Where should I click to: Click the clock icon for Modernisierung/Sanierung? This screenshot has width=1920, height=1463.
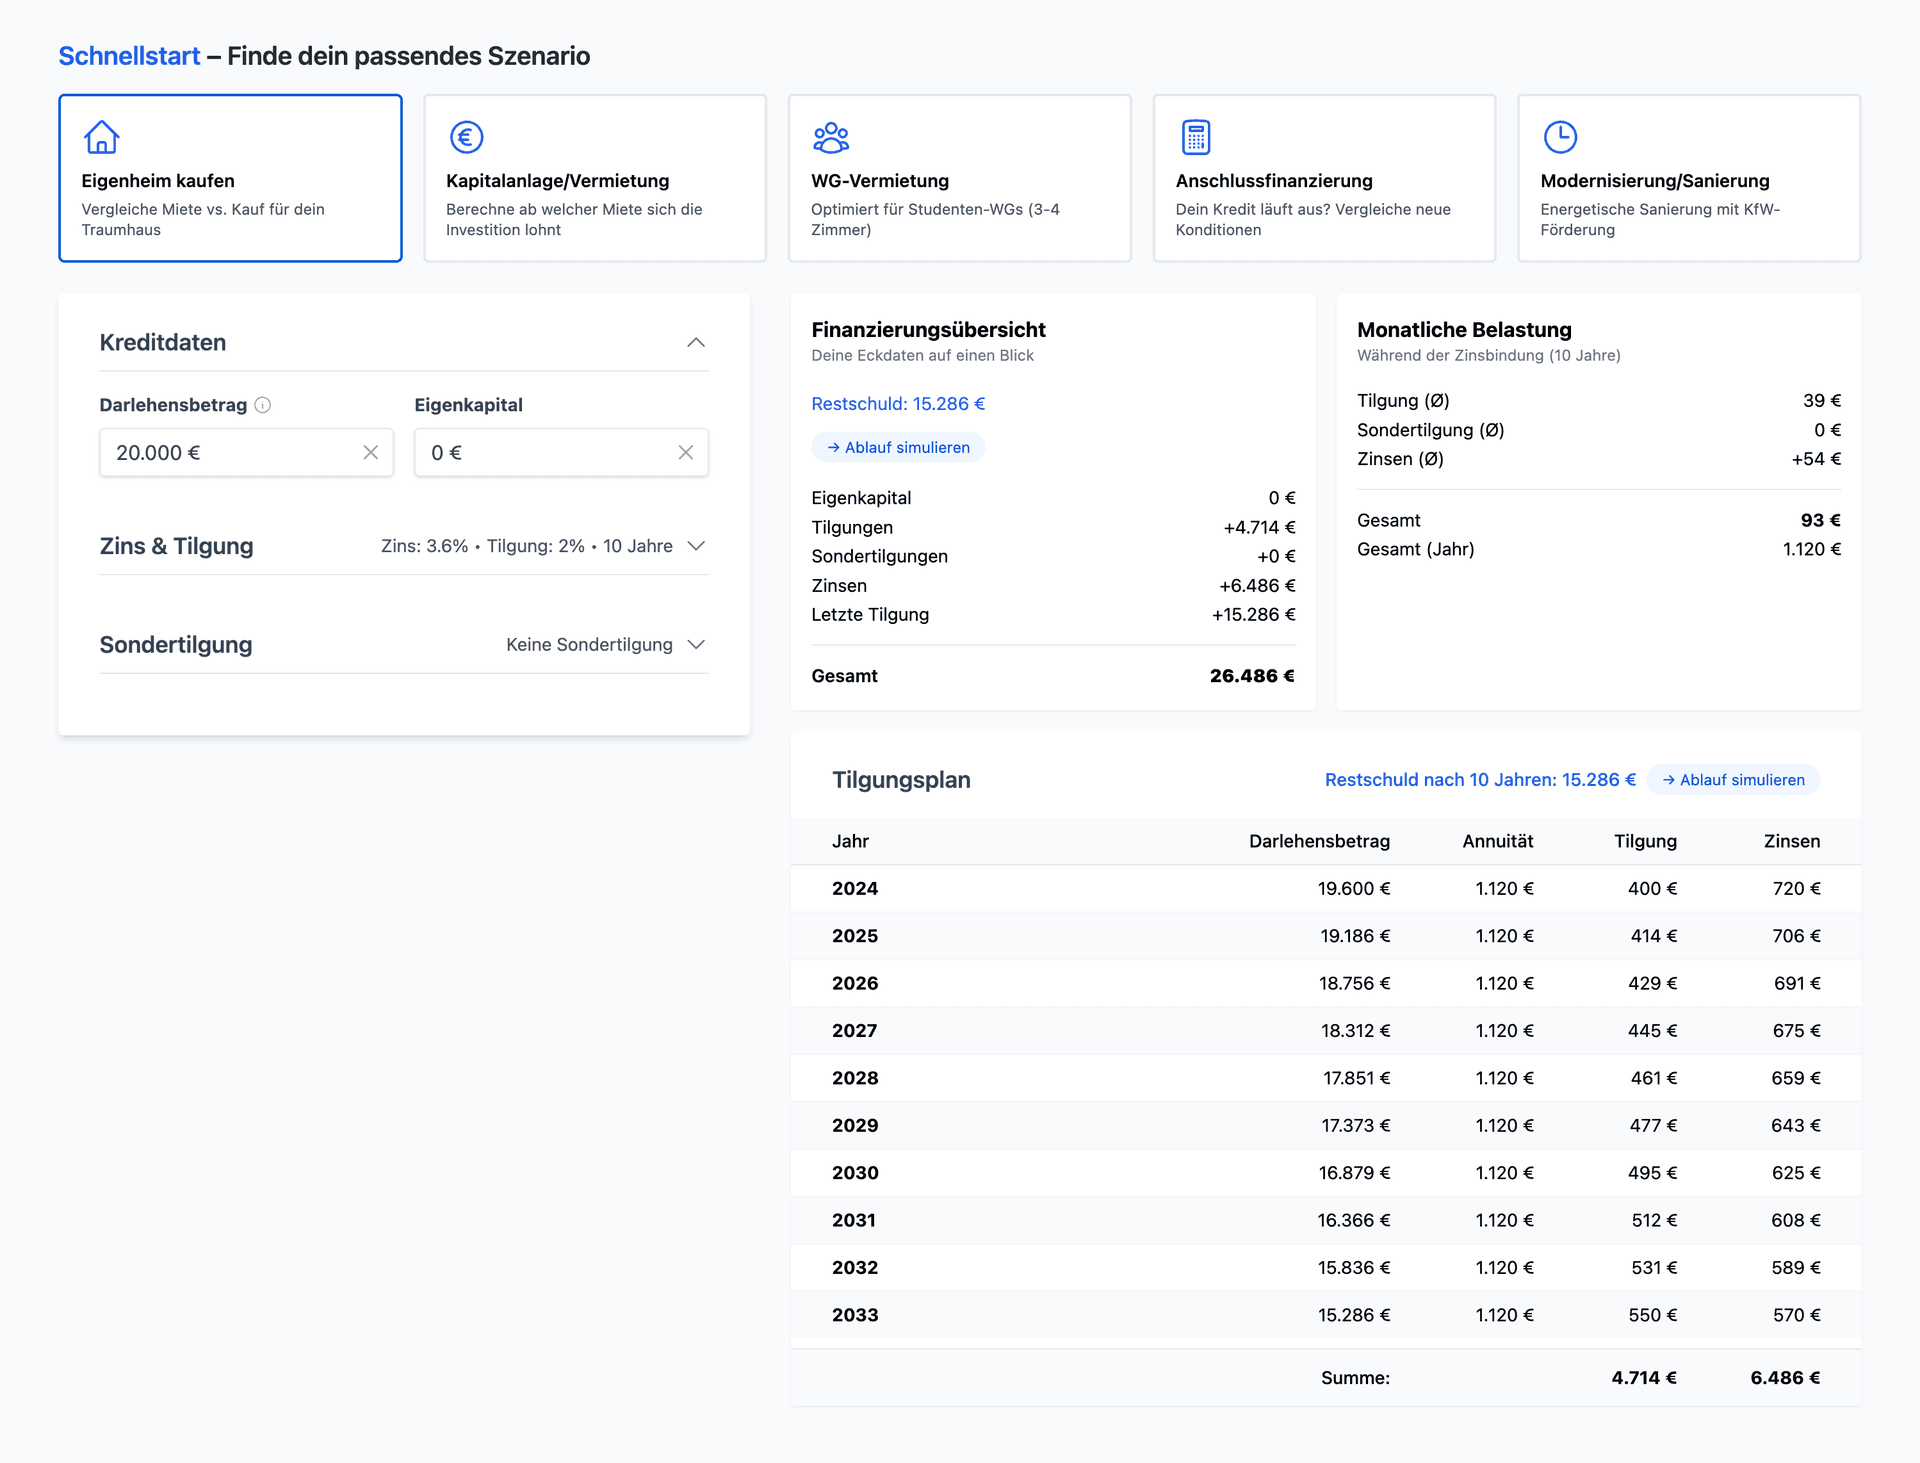(x=1560, y=137)
